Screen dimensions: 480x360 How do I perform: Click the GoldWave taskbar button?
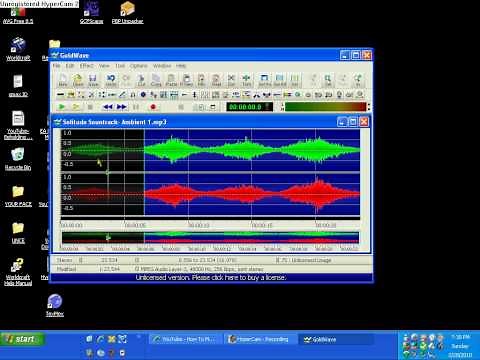click(x=335, y=339)
